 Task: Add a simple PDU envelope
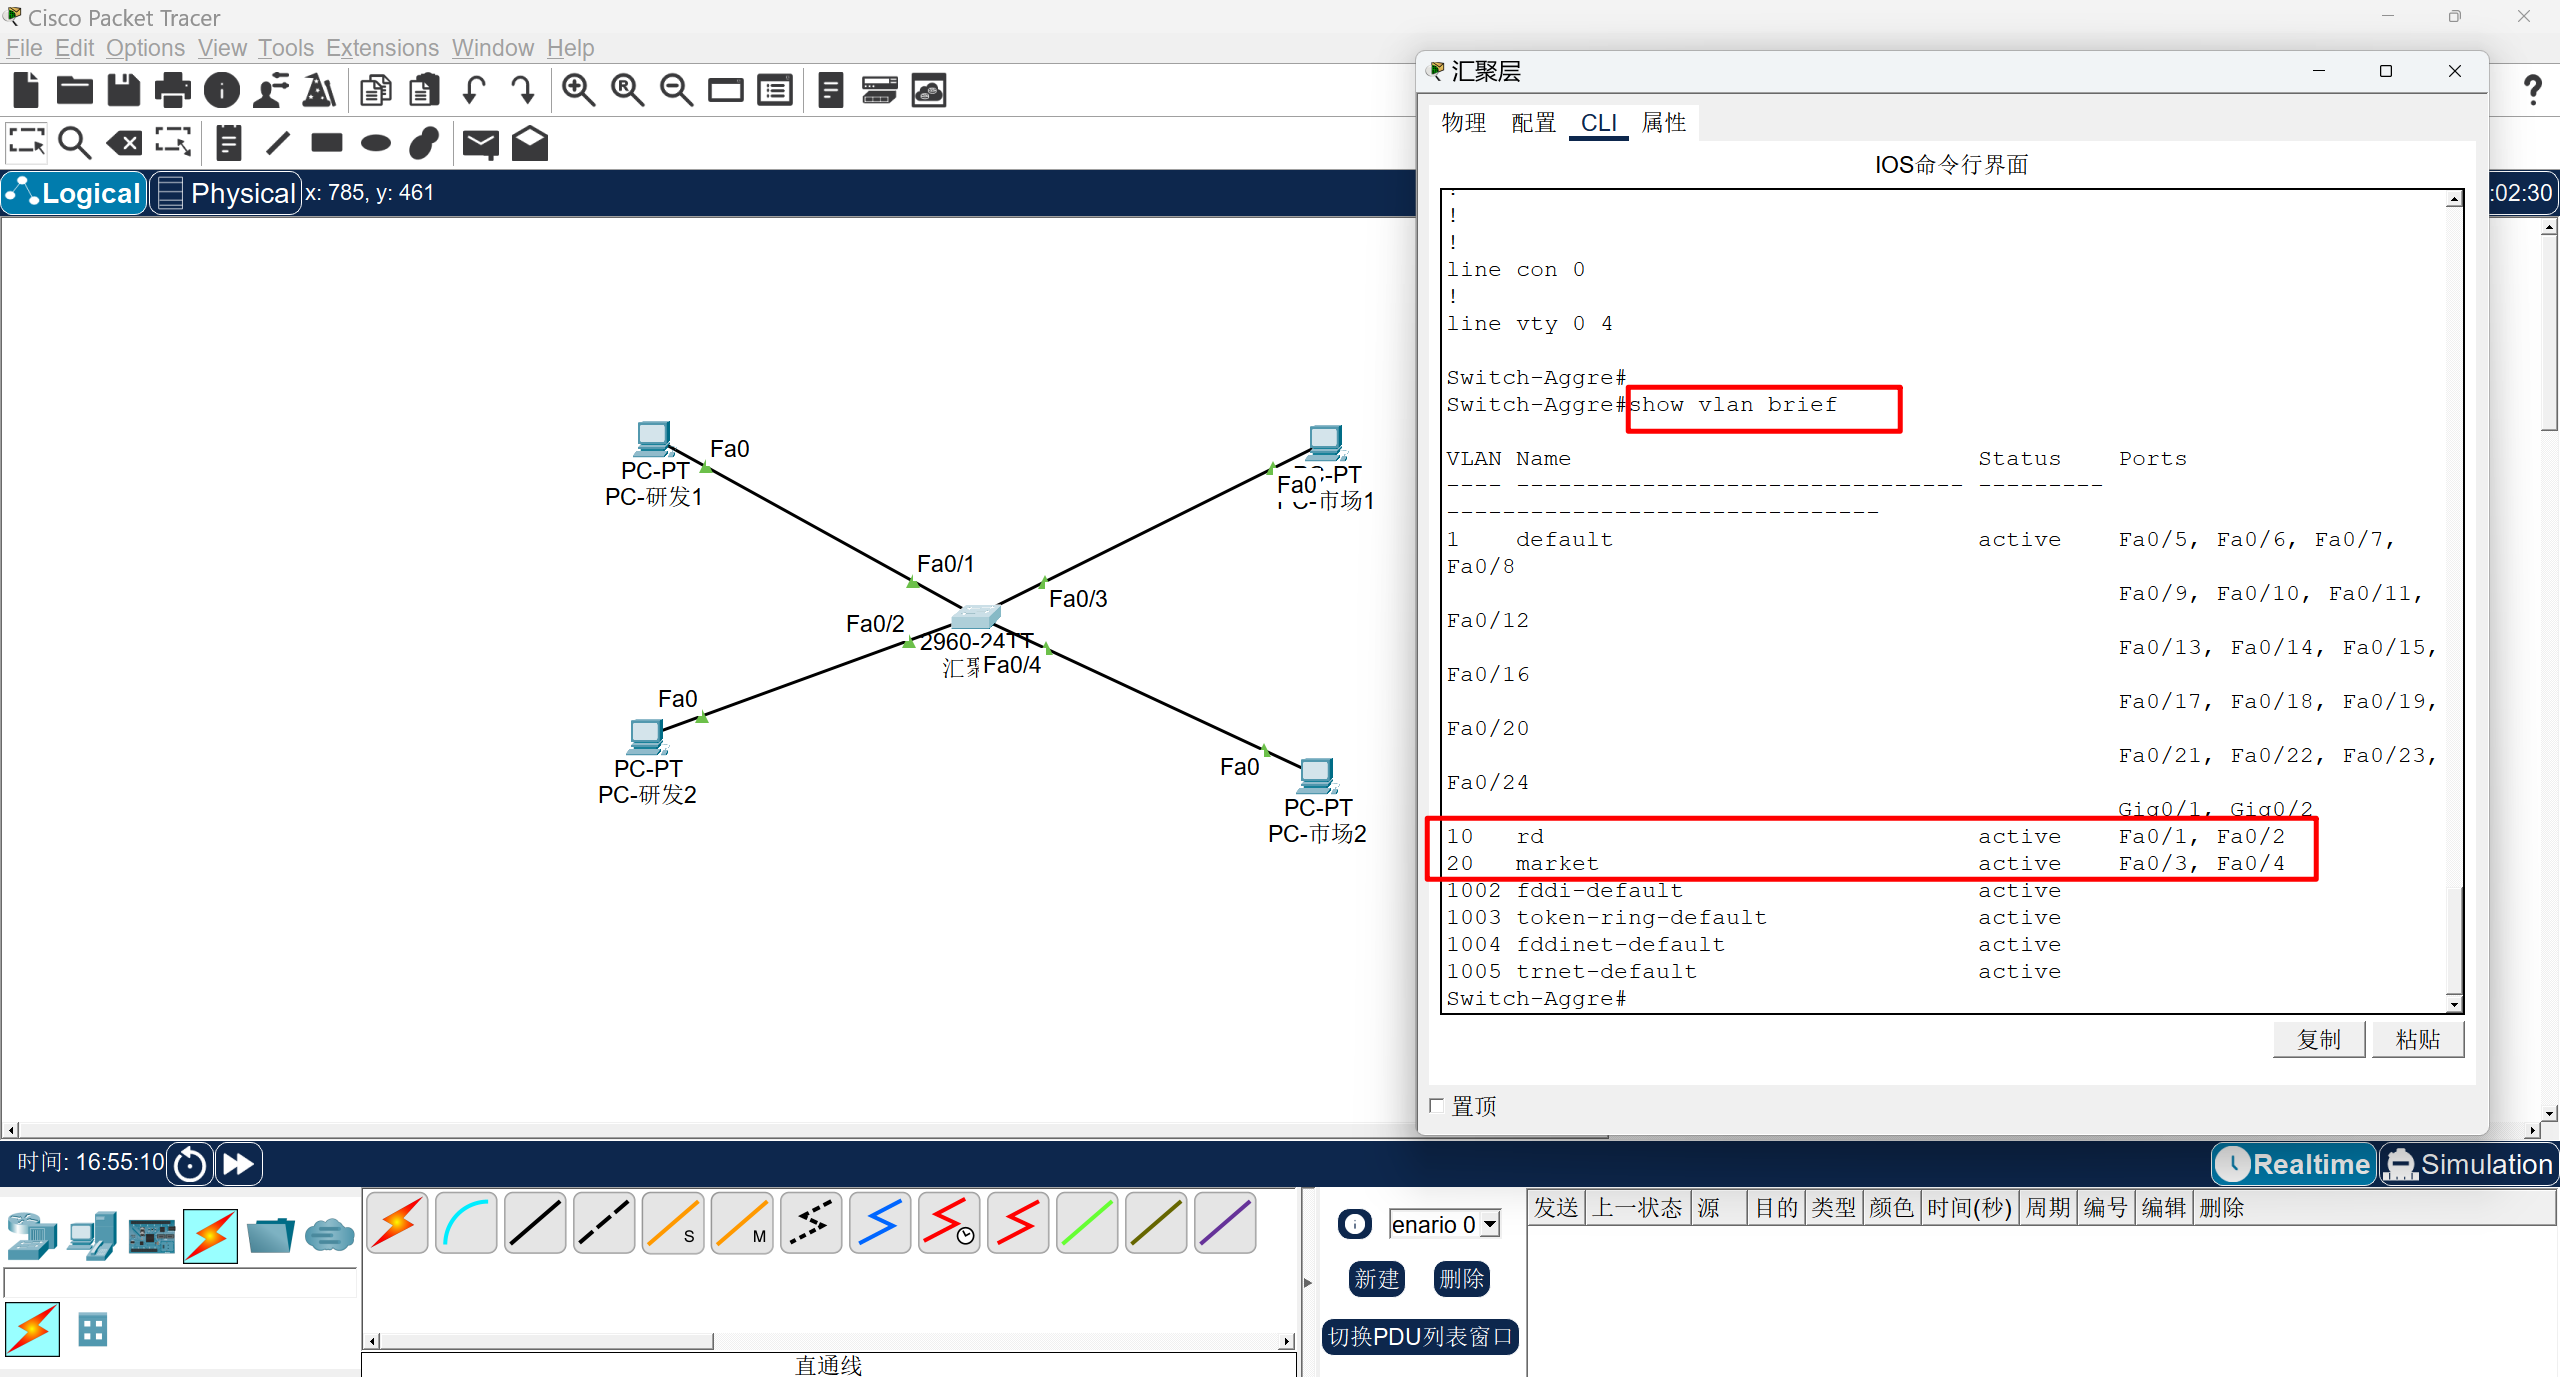[x=481, y=144]
